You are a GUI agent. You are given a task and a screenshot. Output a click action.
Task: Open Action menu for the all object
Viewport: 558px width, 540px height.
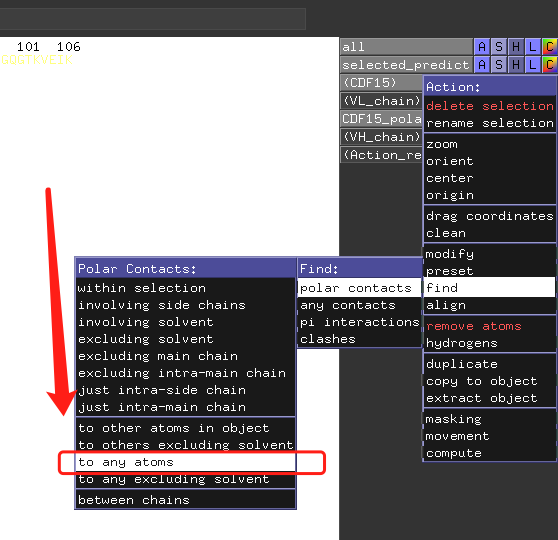tap(482, 47)
